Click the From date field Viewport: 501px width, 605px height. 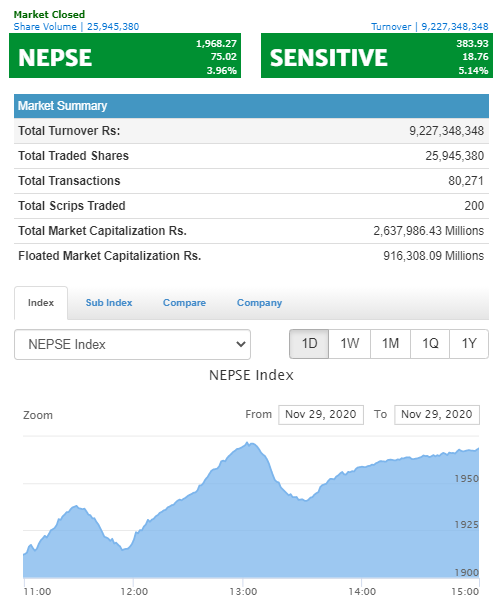tap(321, 415)
